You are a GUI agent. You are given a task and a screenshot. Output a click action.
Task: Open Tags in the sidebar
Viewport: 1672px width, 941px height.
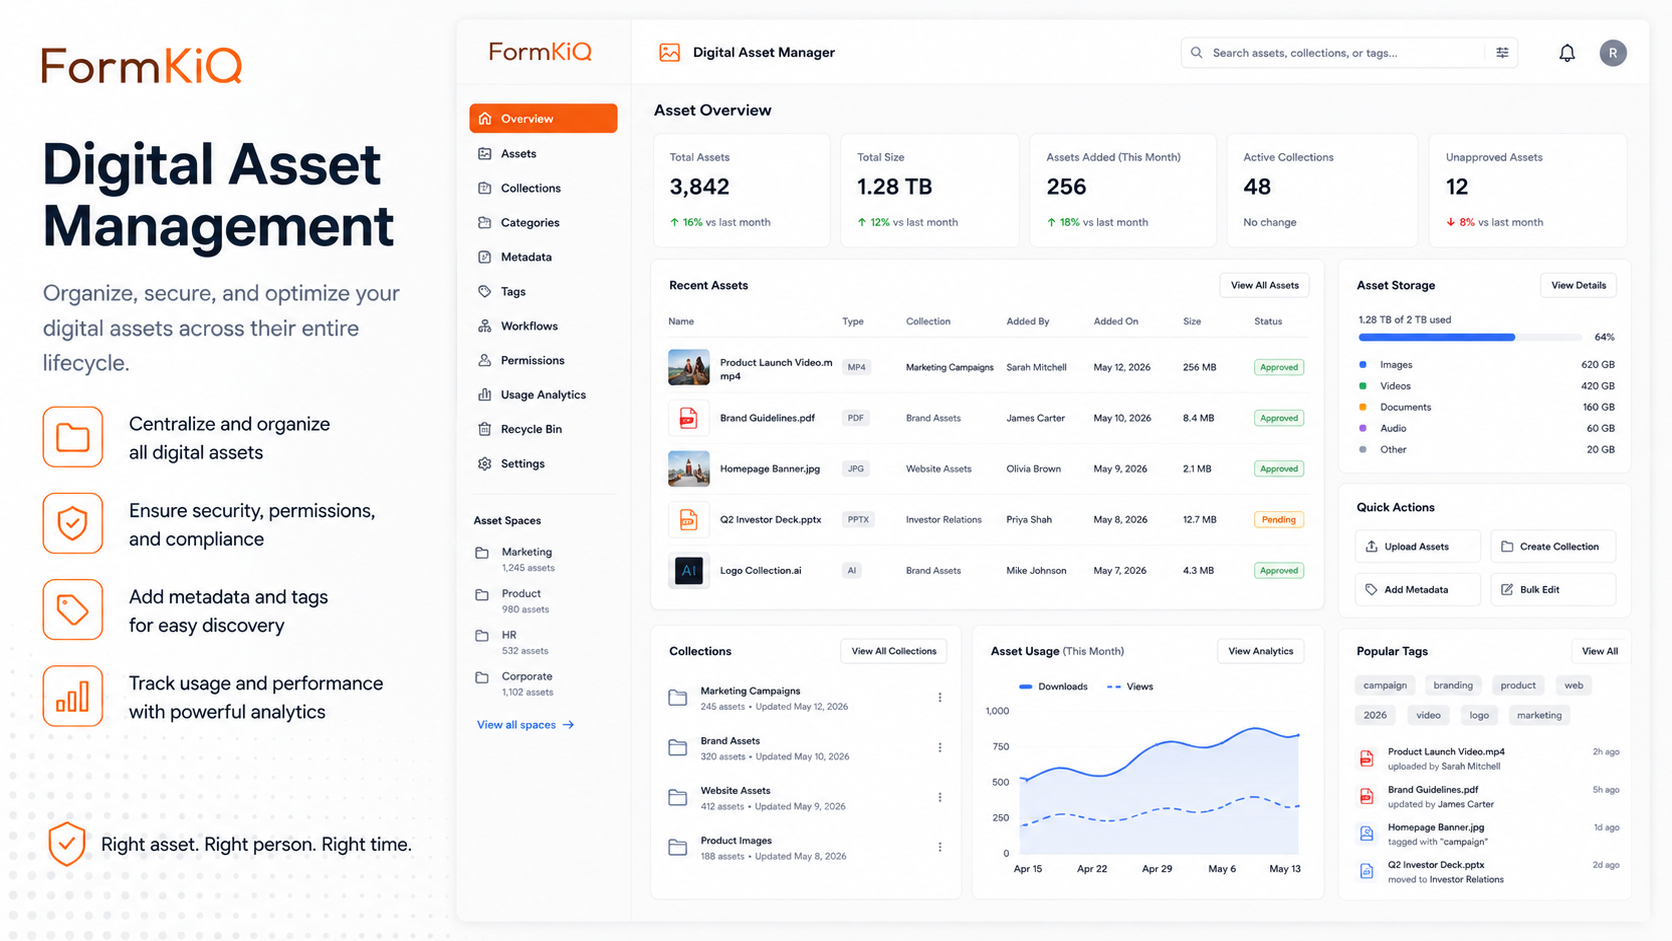click(x=543, y=291)
